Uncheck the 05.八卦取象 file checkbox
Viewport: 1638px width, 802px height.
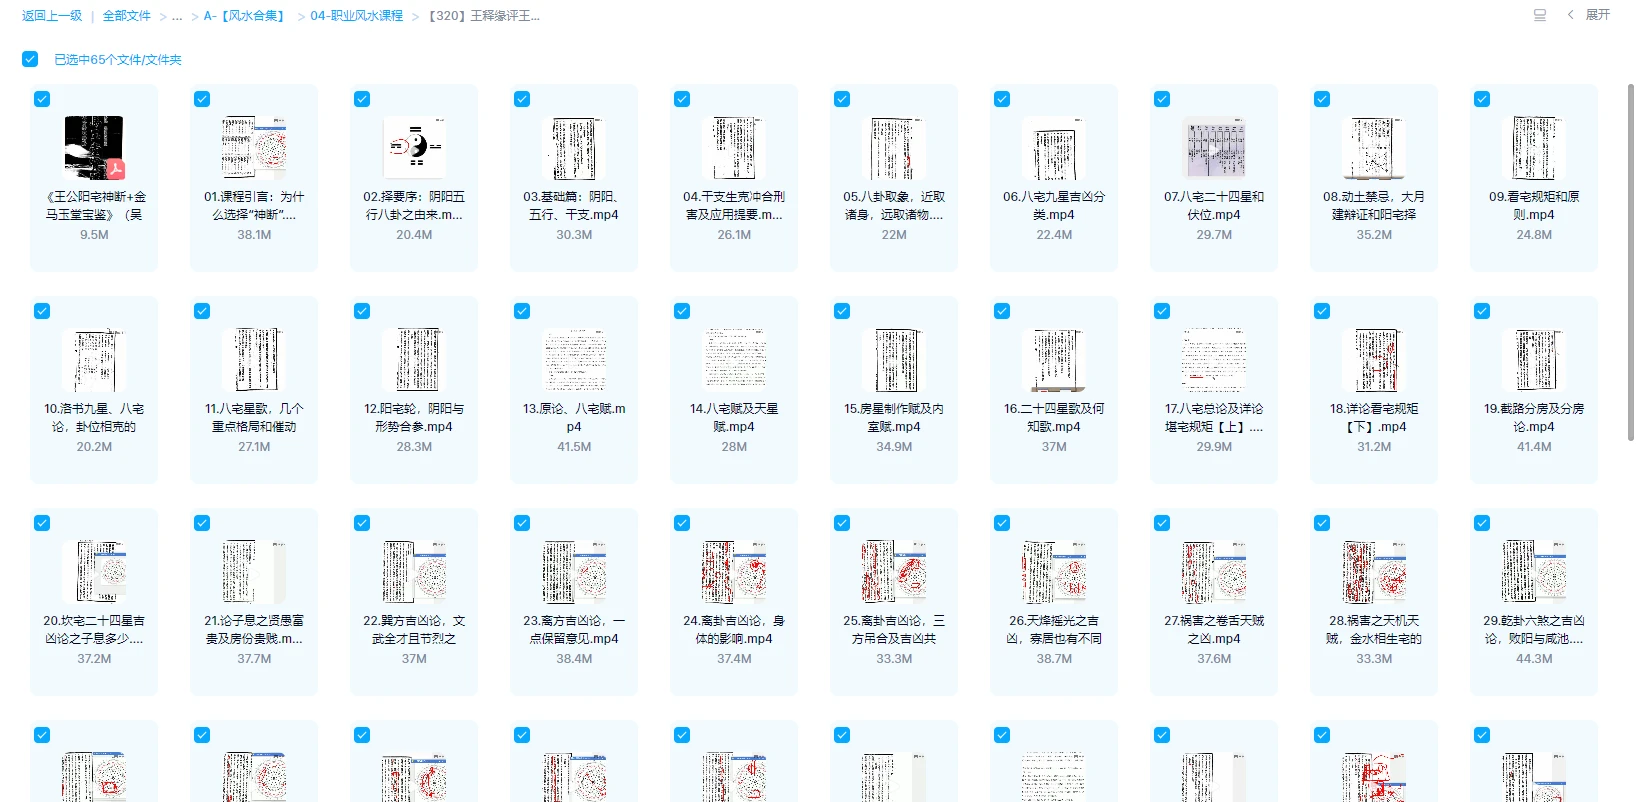[x=842, y=99]
